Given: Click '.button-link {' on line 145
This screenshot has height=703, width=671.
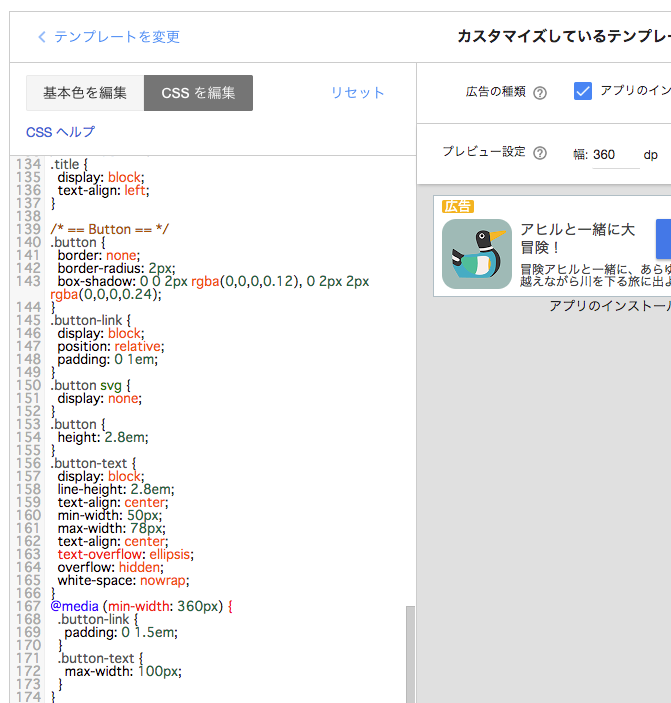Looking at the screenshot, I should (91, 320).
